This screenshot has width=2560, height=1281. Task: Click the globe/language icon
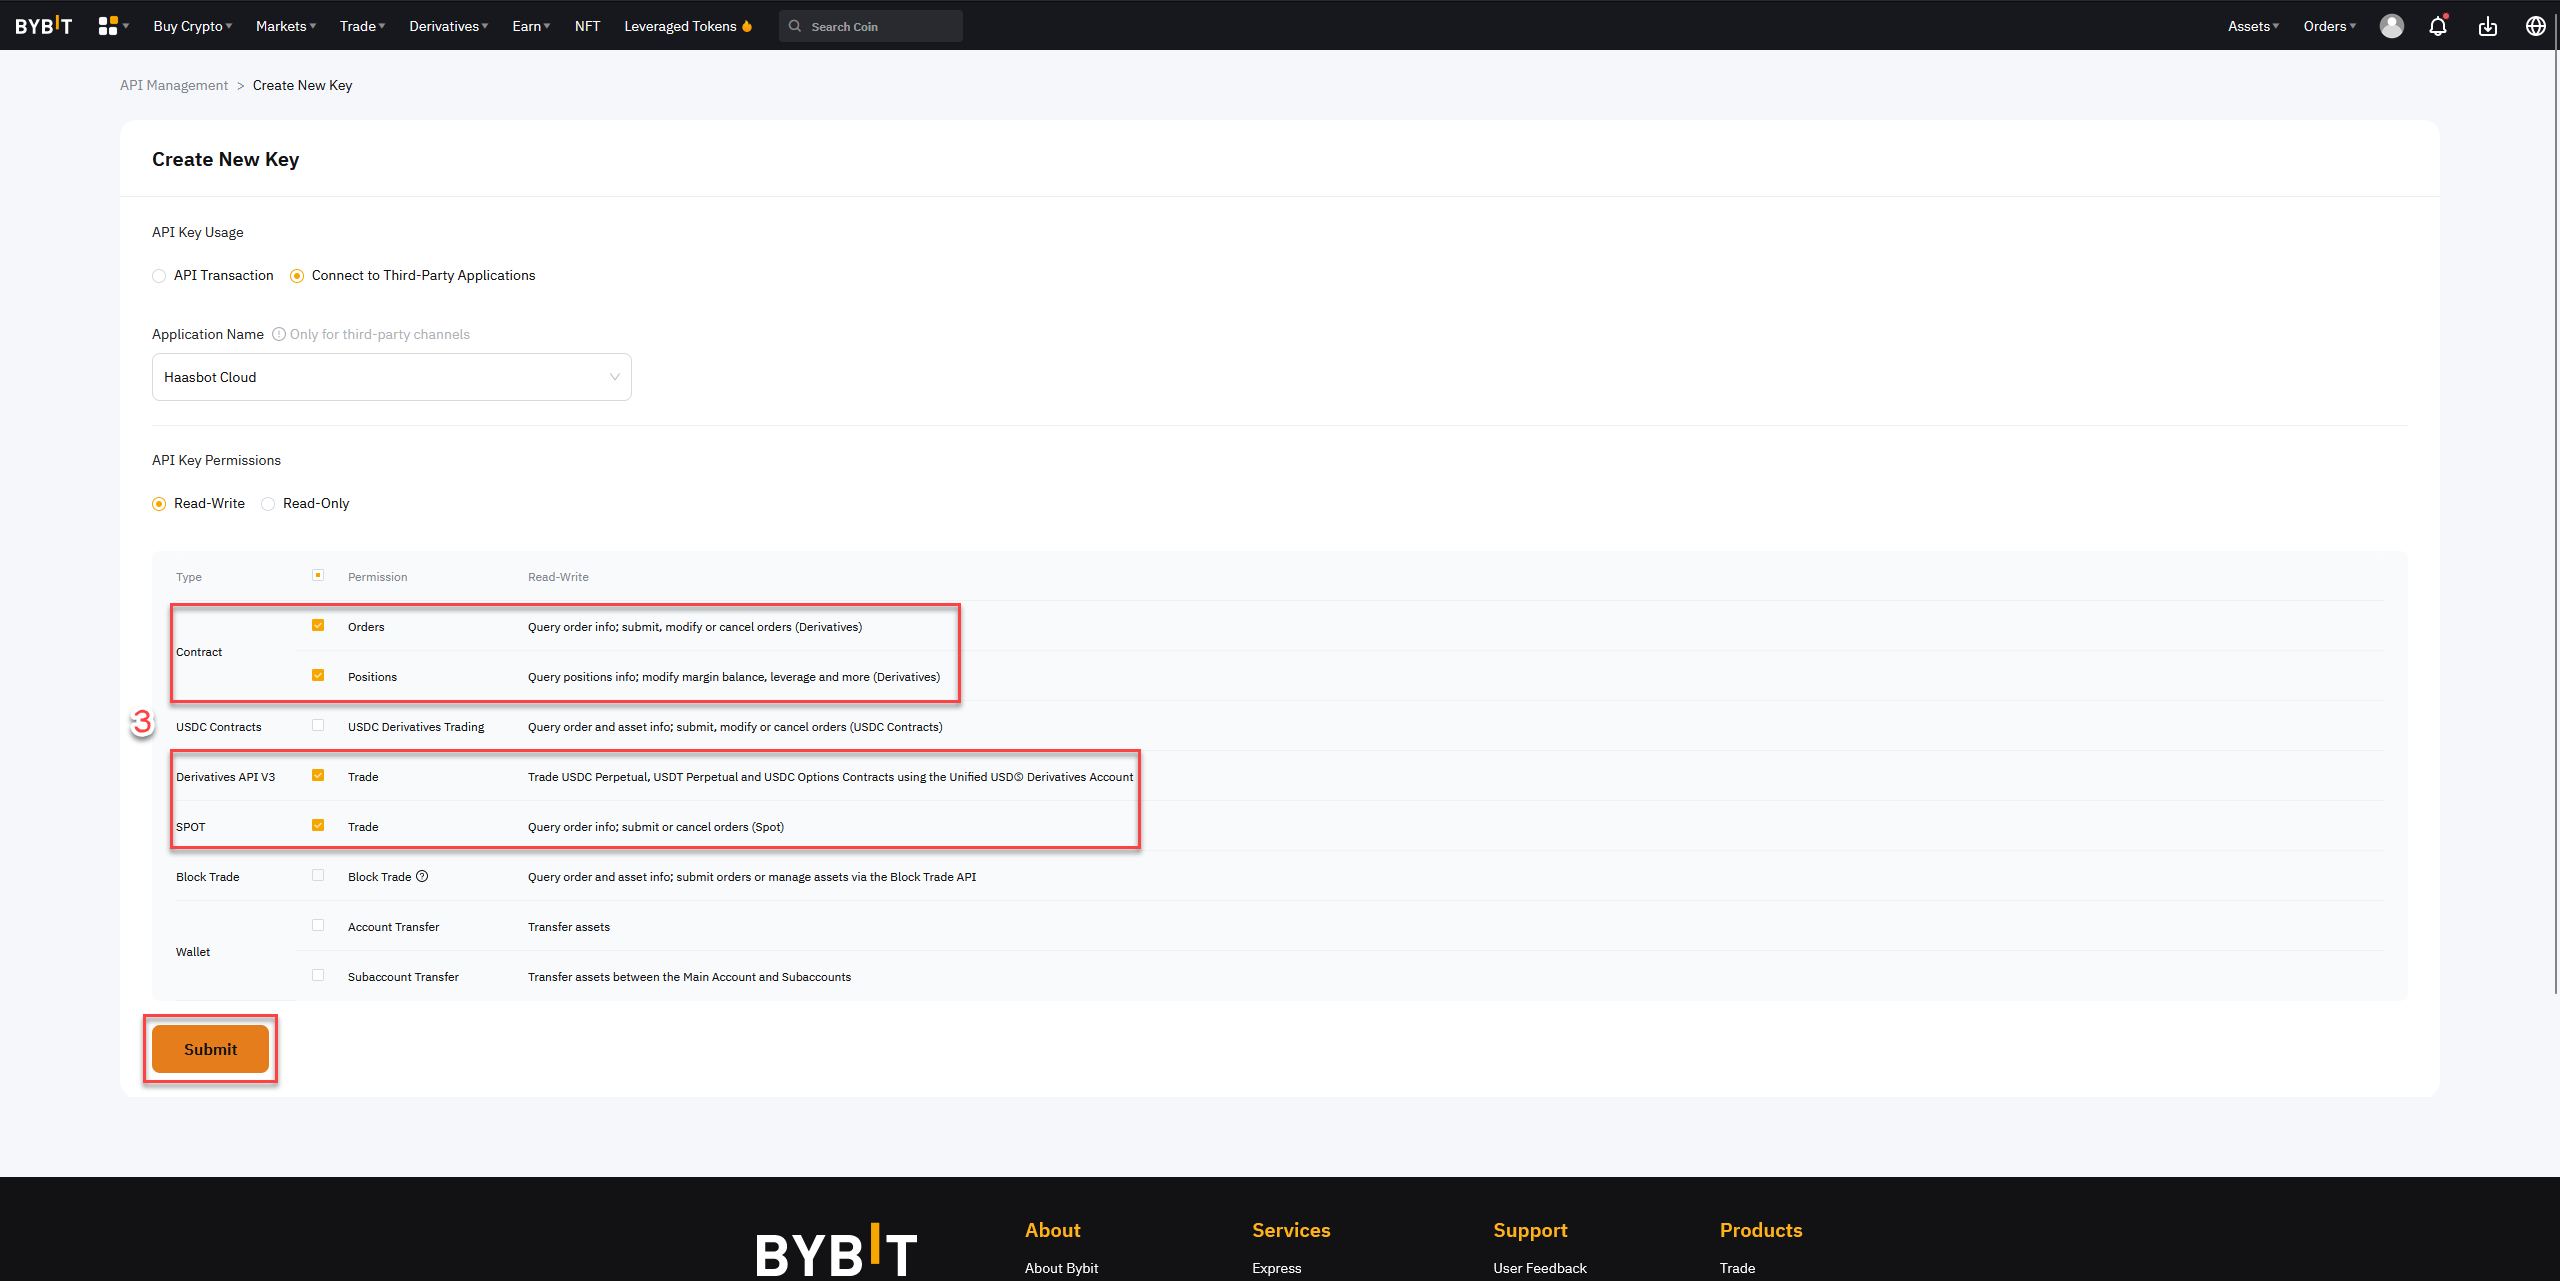(2537, 25)
